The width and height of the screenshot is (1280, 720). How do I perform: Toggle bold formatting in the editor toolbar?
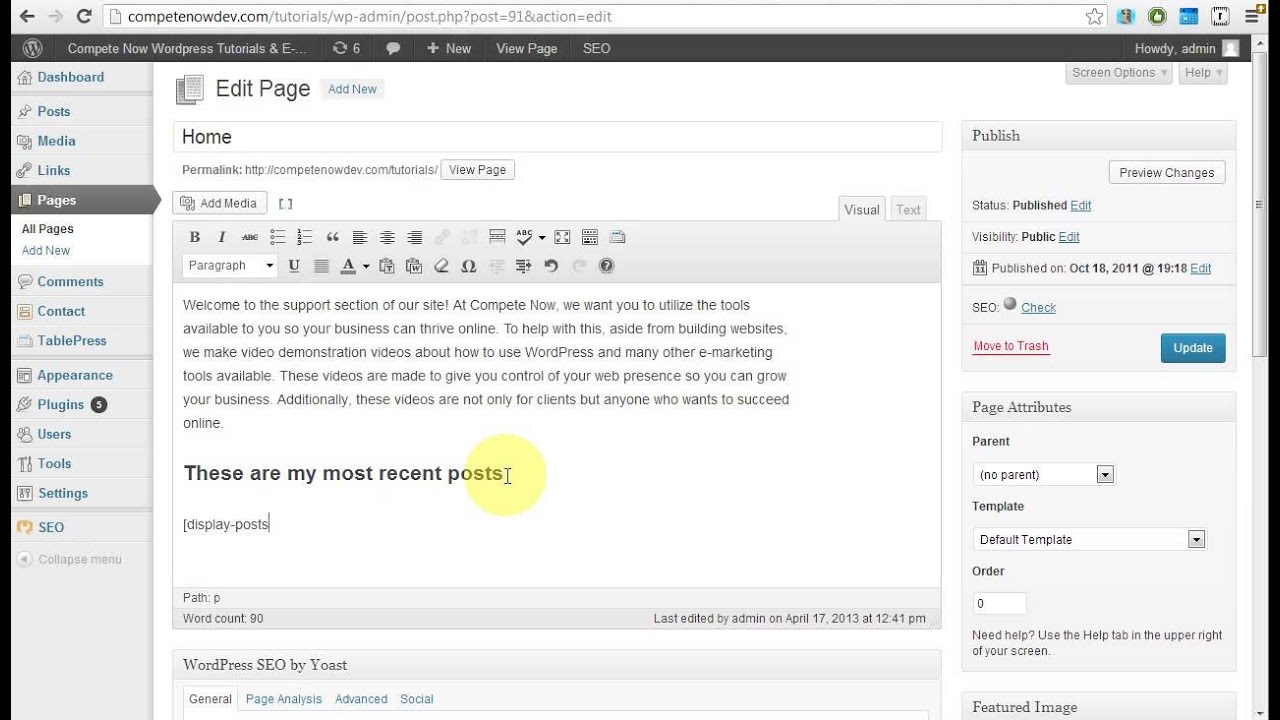195,237
